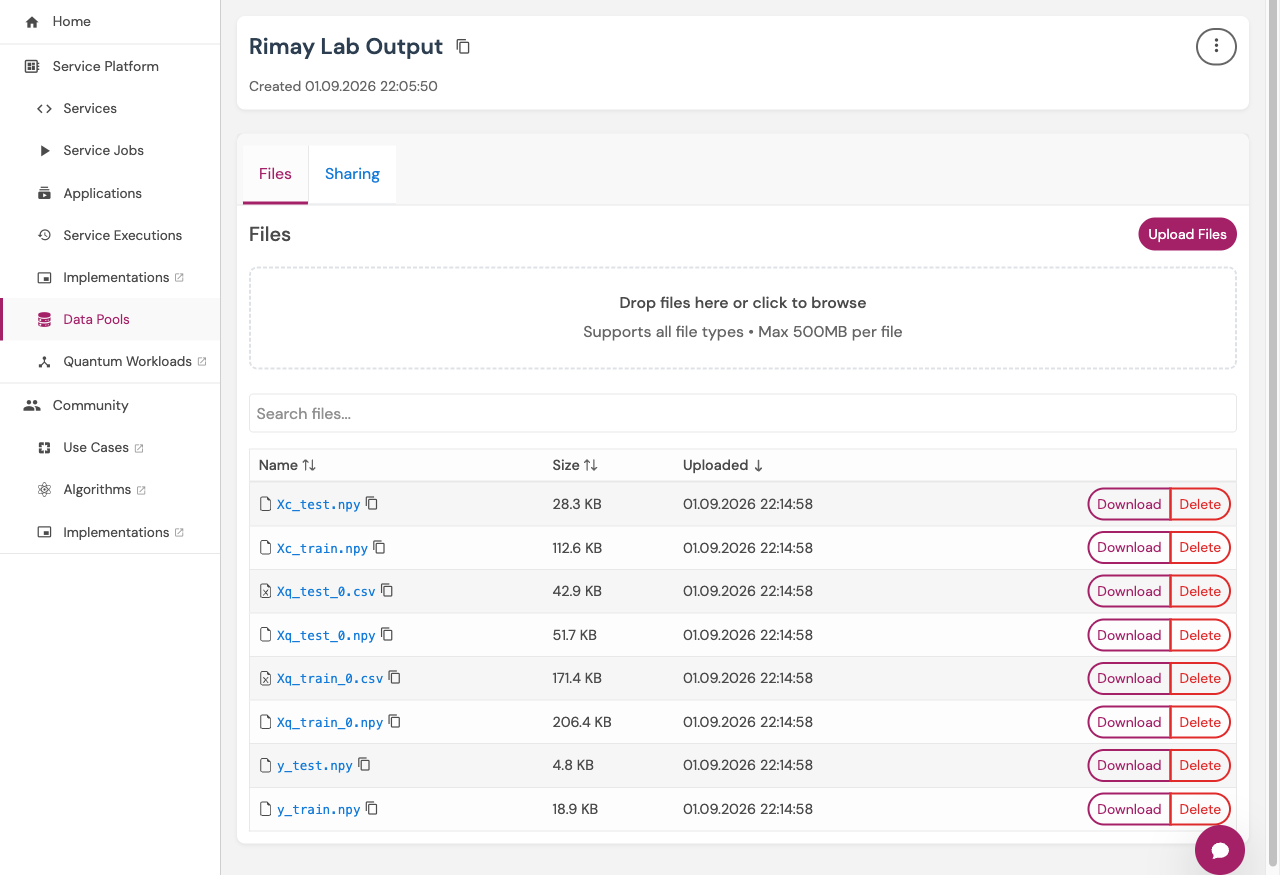
Task: Switch to the Files tab
Action: [275, 174]
